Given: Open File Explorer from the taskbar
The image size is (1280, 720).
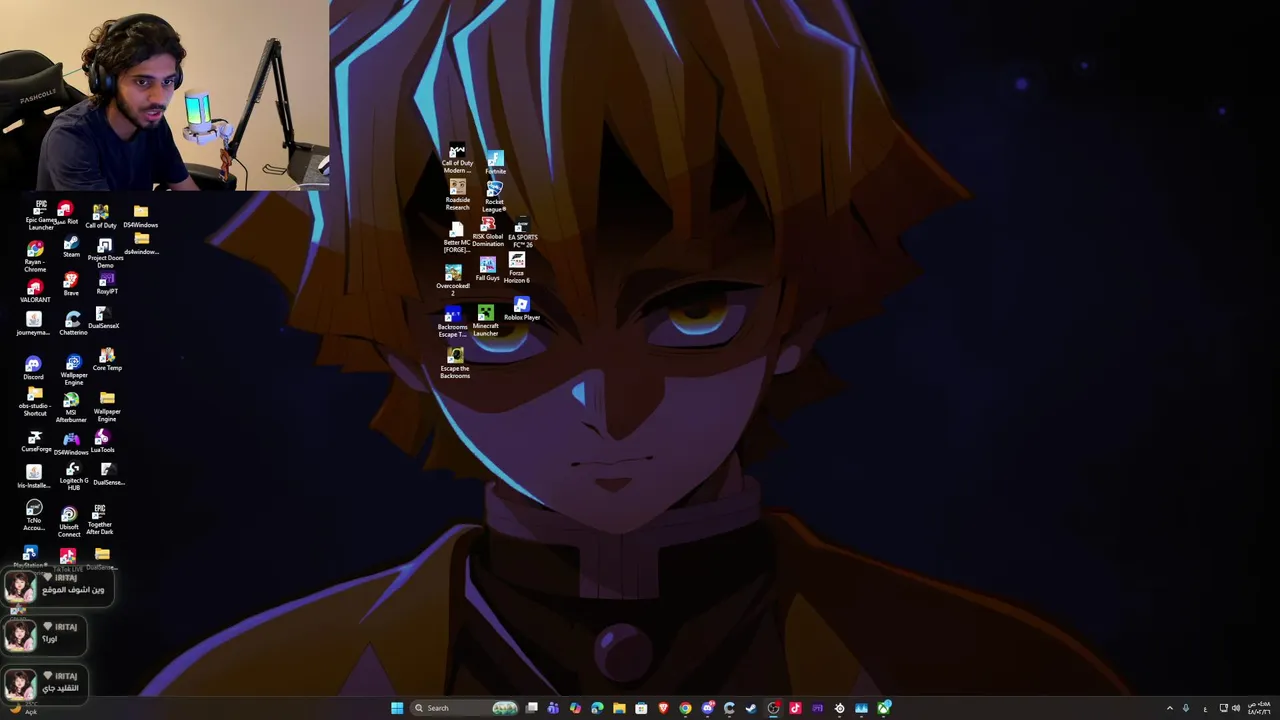Looking at the screenshot, I should point(619,708).
